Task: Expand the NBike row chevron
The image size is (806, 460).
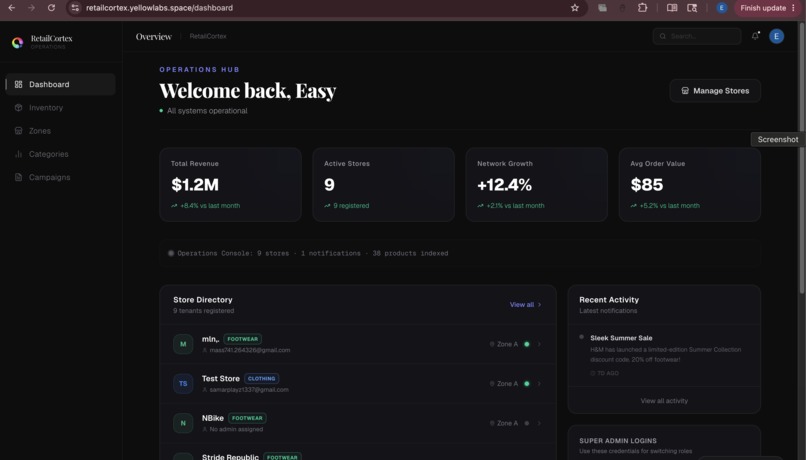Action: pyautogui.click(x=539, y=424)
